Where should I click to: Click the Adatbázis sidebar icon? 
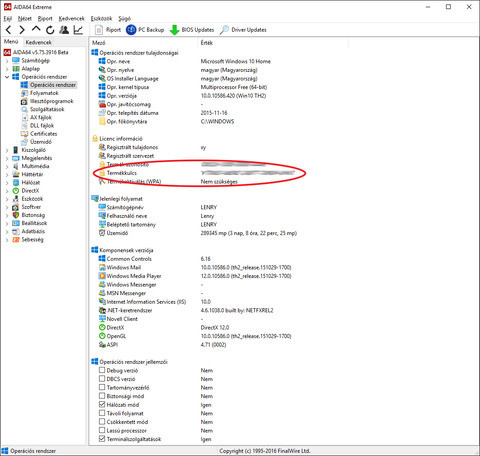16,231
